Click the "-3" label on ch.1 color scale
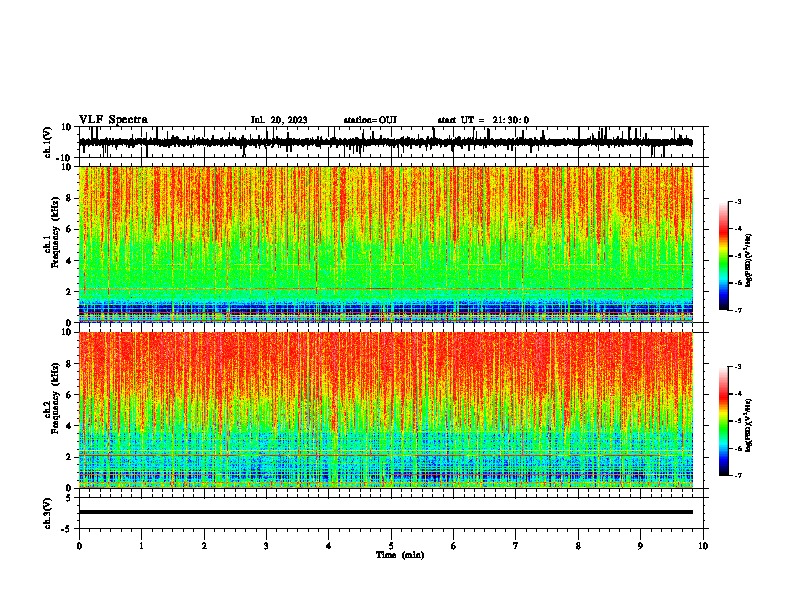This screenshot has width=792, height=612. click(x=738, y=201)
